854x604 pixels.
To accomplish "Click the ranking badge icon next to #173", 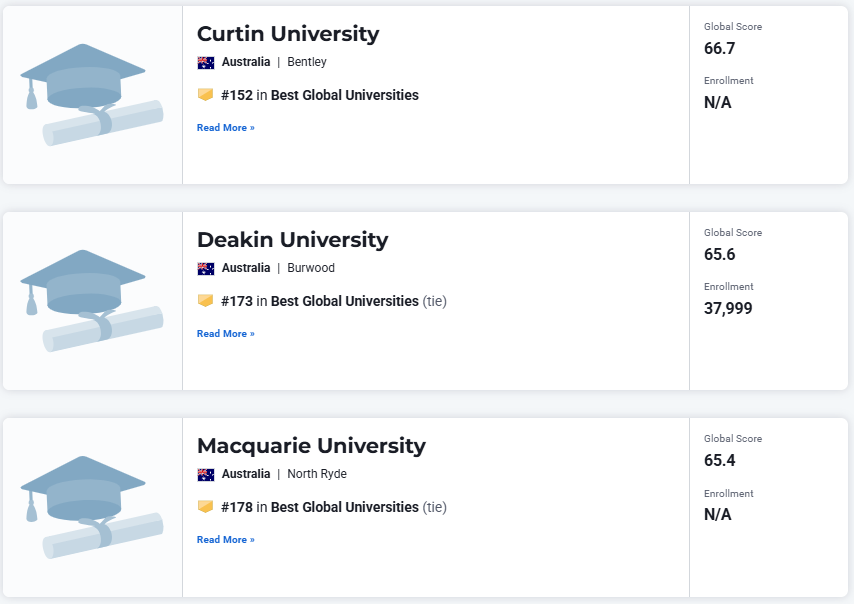I will 206,301.
